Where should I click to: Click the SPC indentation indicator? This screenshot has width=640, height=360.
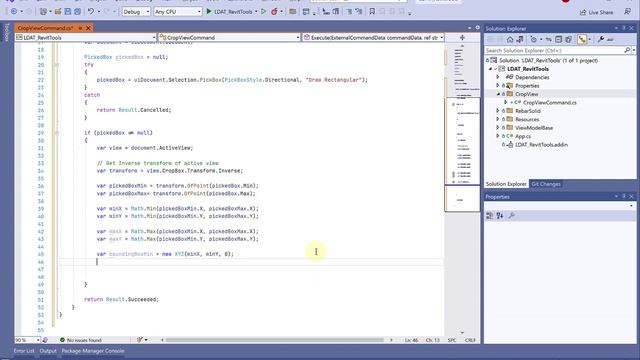pos(452,340)
